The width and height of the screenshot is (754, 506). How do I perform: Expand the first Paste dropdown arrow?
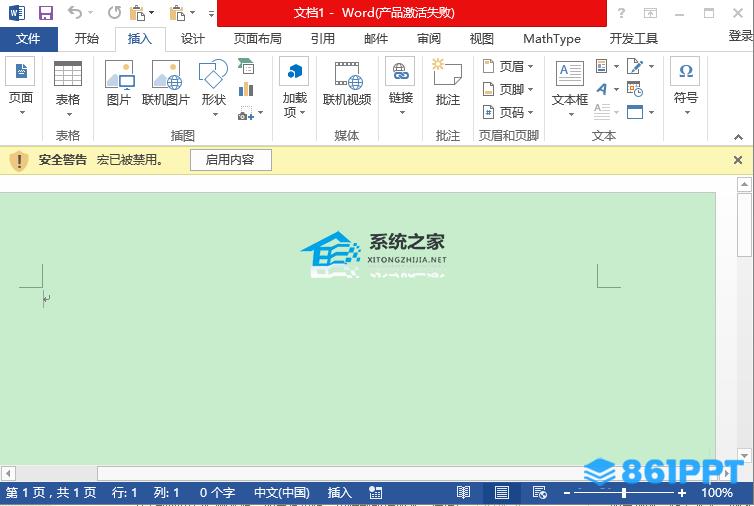(151, 13)
